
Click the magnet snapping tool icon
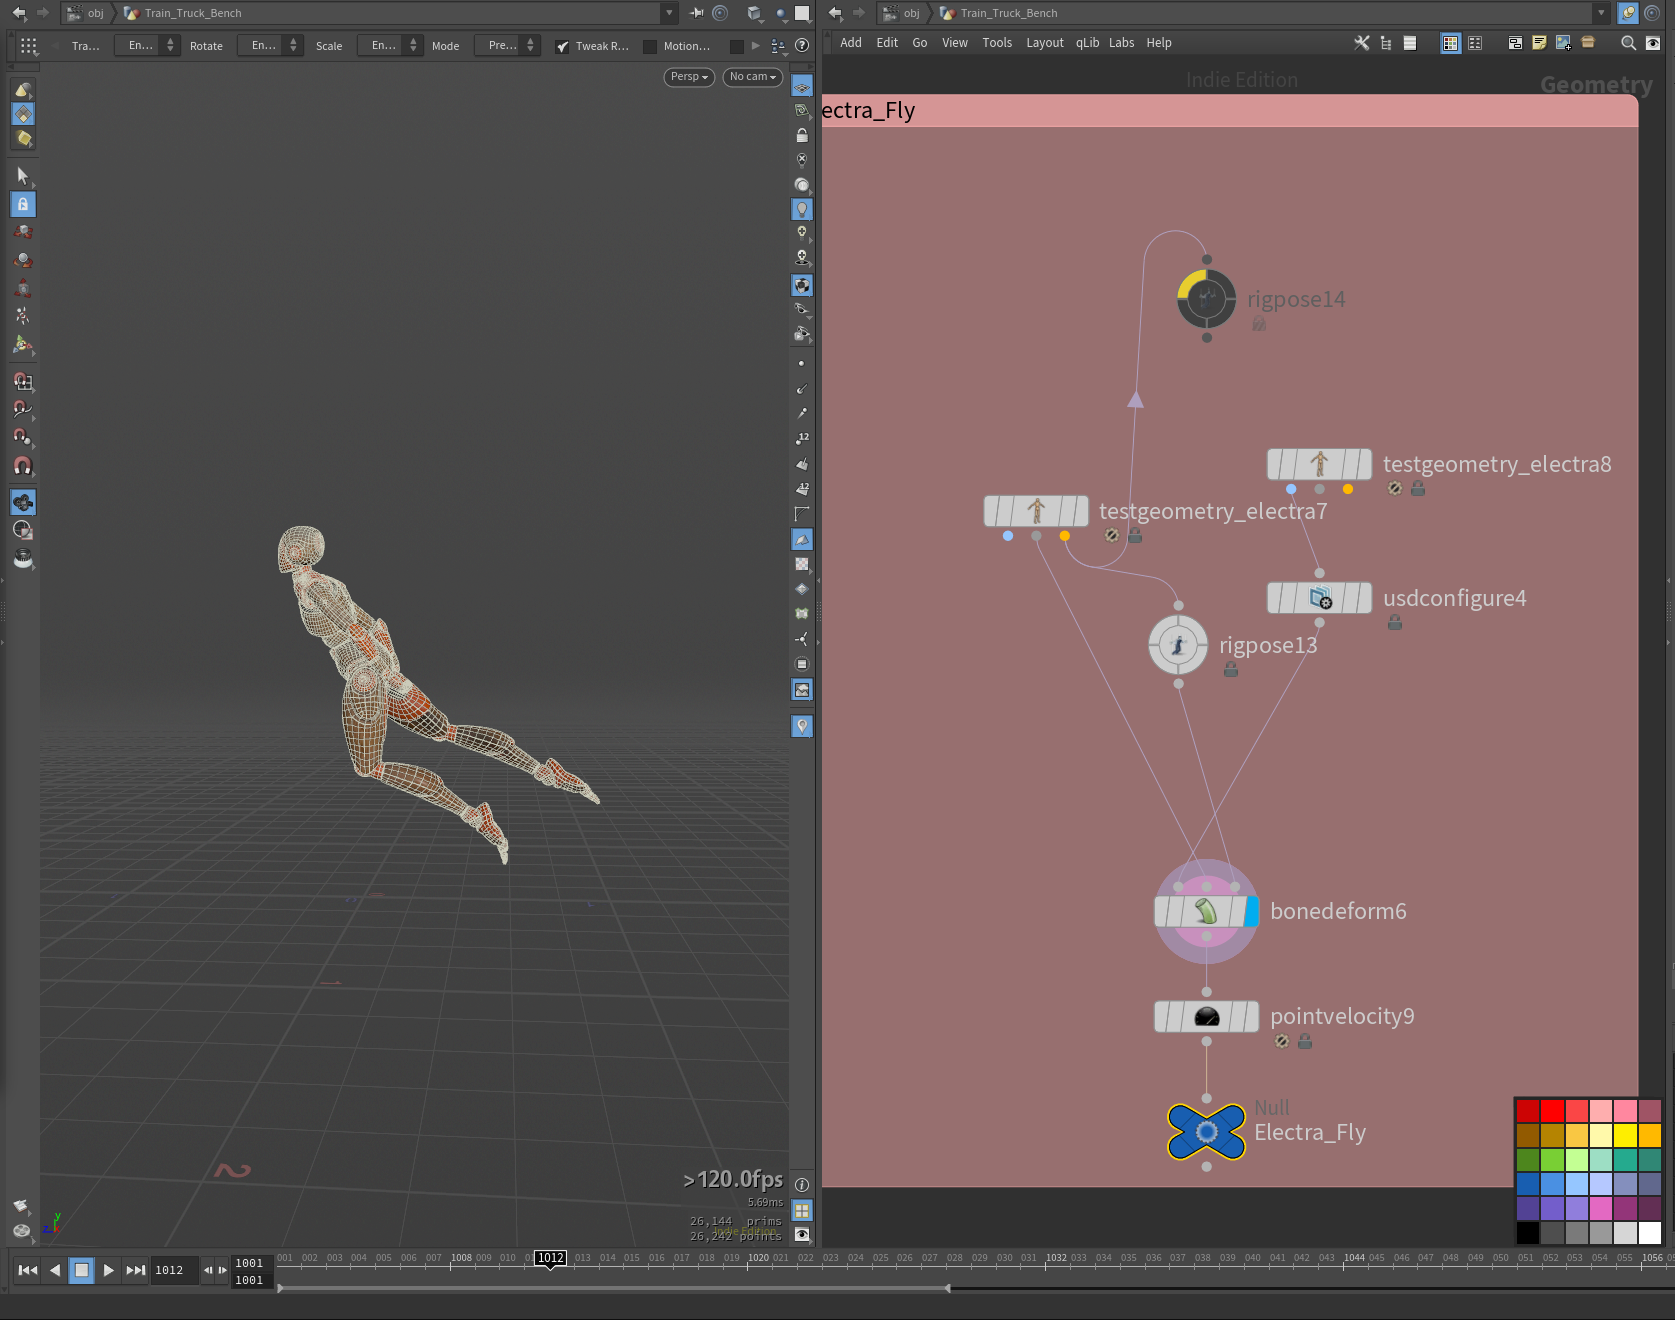(x=23, y=466)
